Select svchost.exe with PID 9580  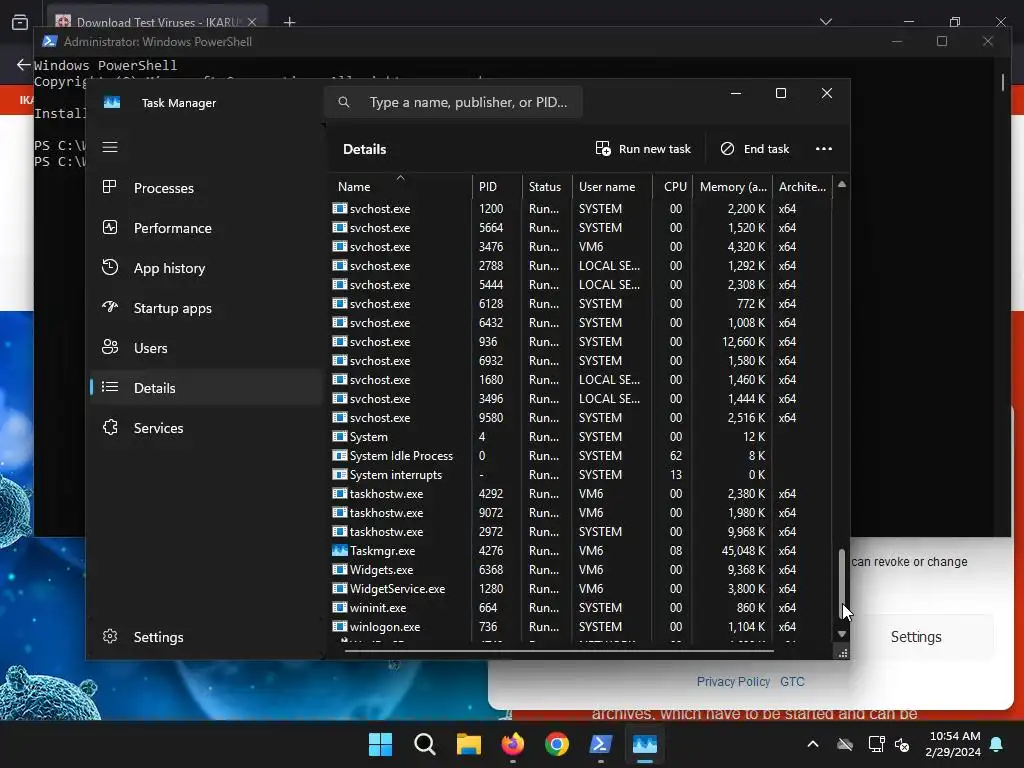click(x=580, y=417)
